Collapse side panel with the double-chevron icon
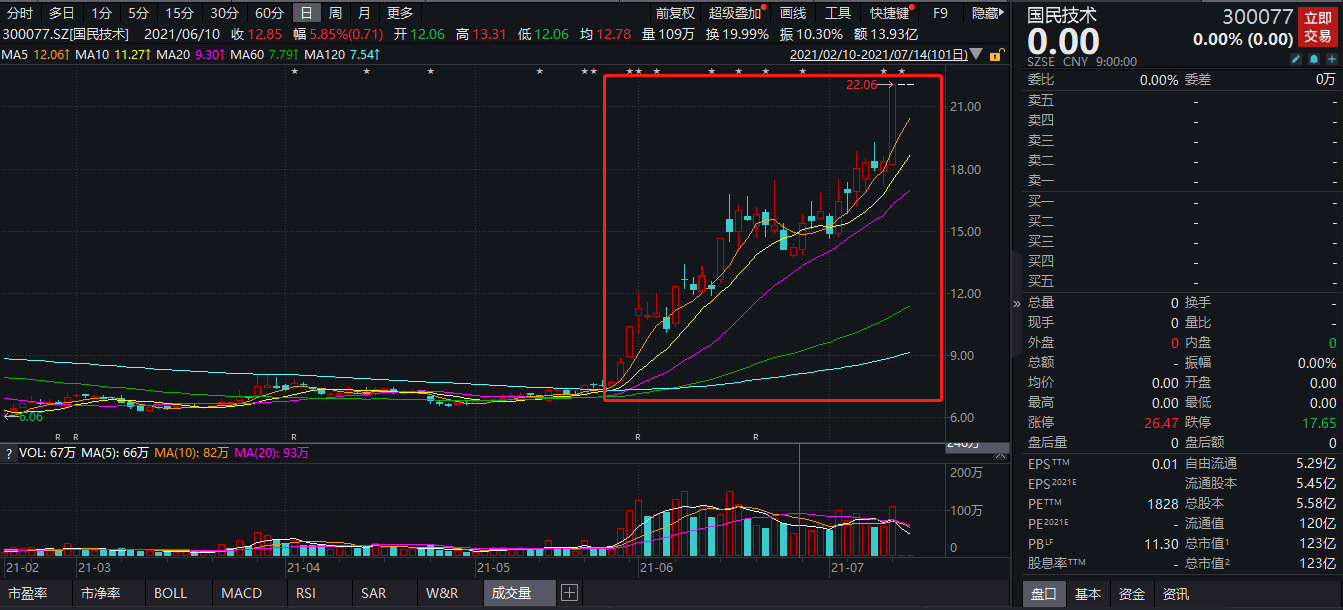 (1017, 303)
